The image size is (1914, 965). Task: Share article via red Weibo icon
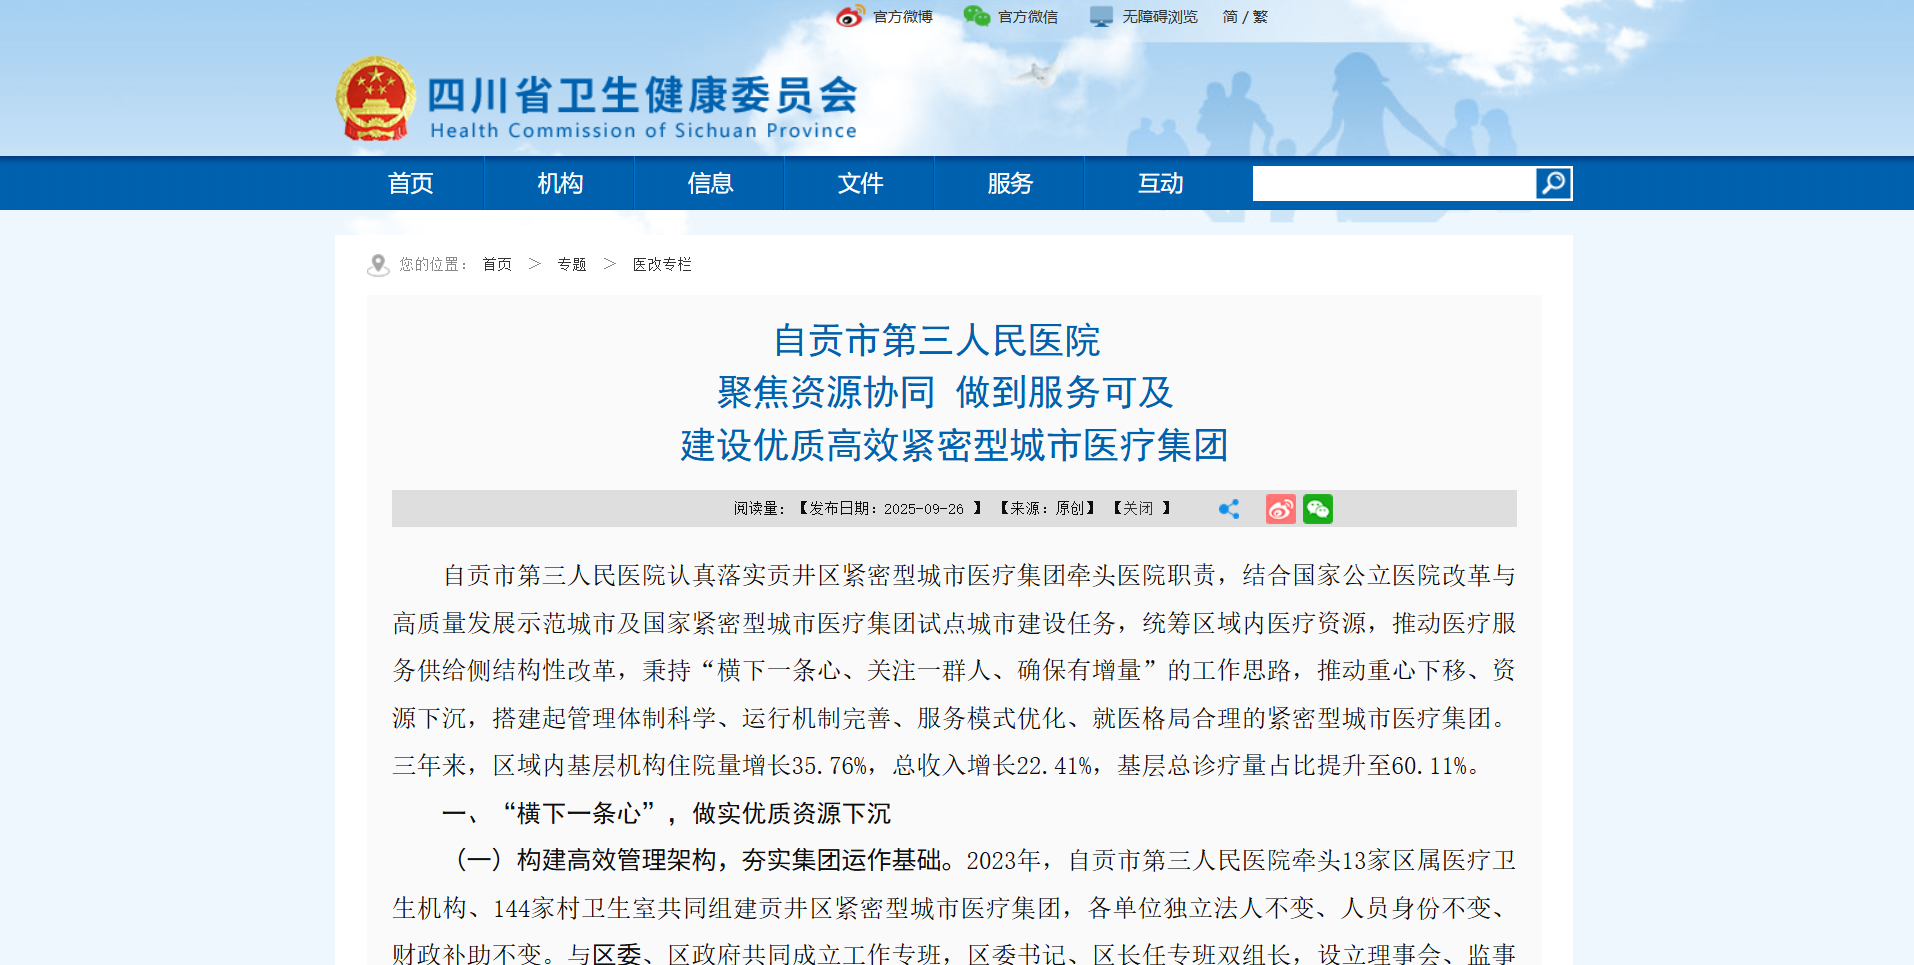point(1280,509)
